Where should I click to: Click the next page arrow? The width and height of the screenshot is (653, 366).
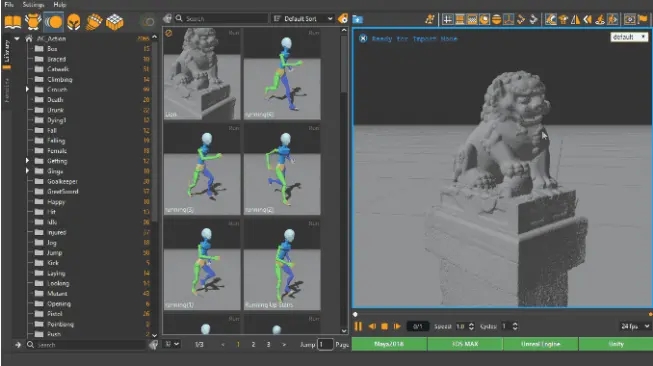click(284, 344)
